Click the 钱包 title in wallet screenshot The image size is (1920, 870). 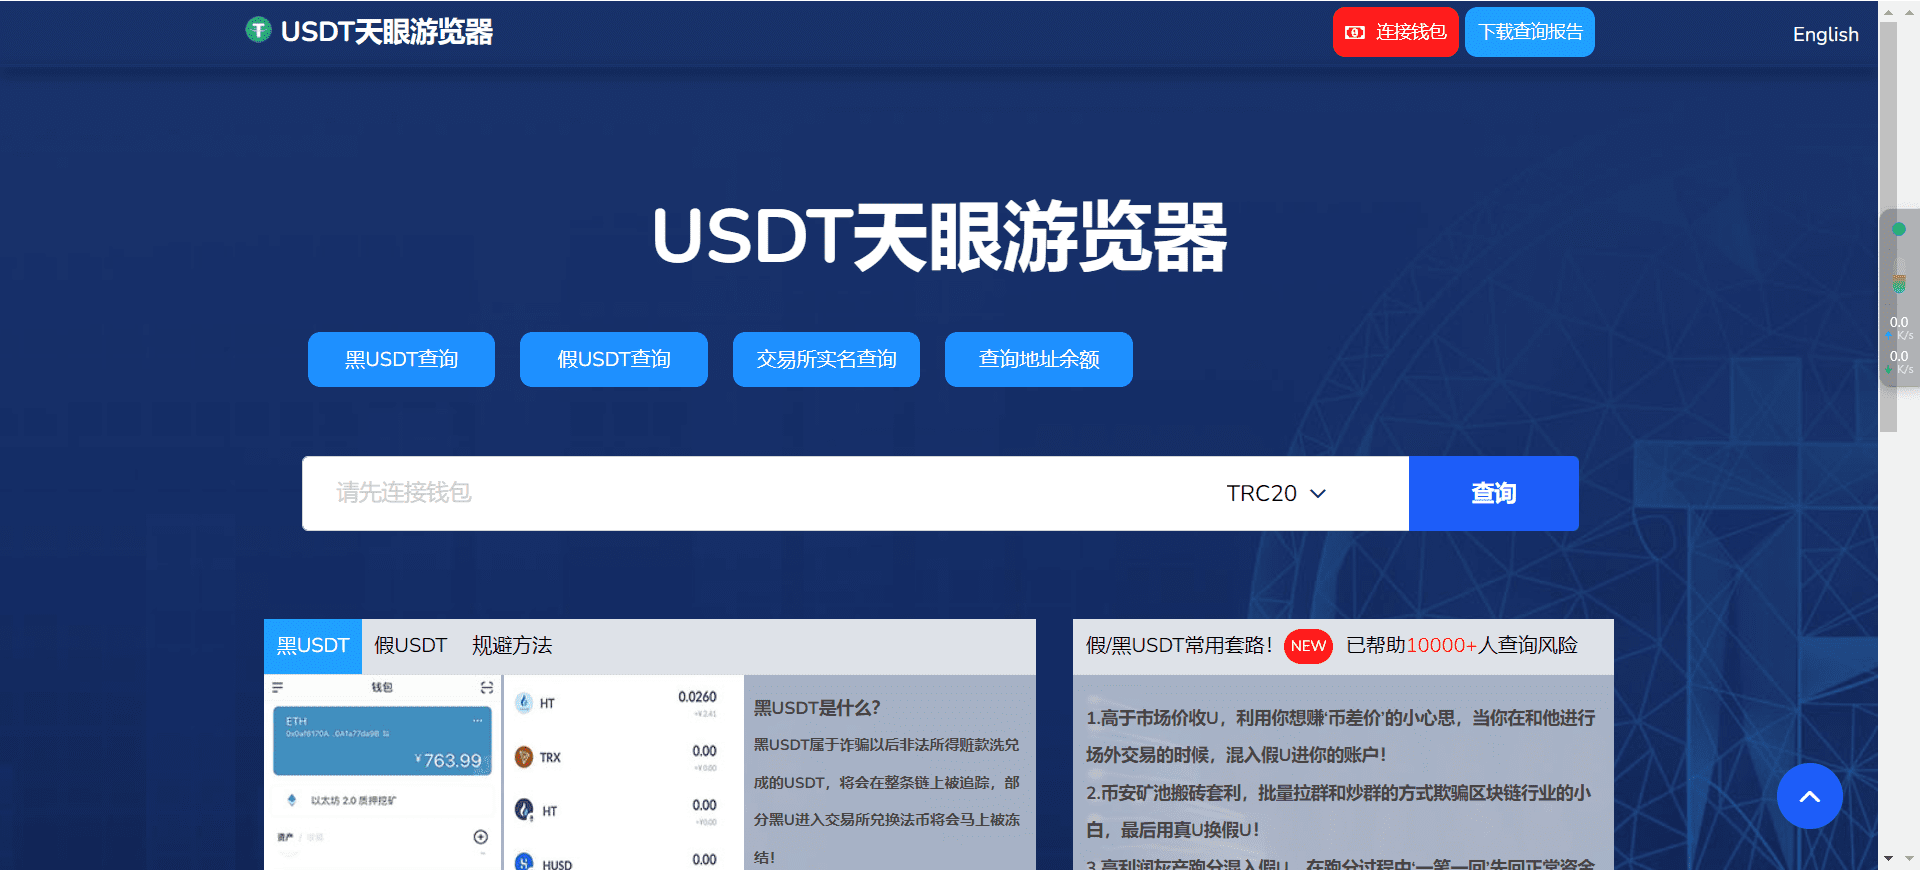(382, 687)
